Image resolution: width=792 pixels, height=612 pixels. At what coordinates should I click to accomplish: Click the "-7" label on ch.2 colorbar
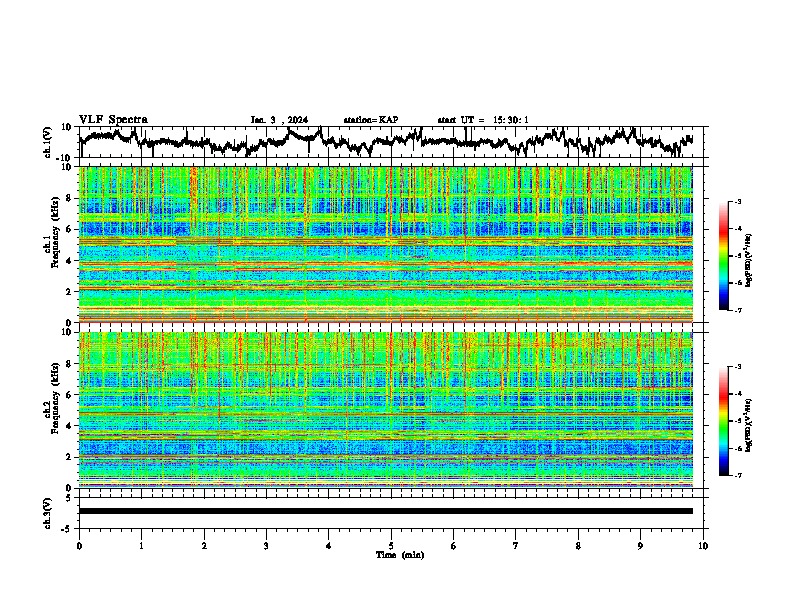tap(738, 475)
